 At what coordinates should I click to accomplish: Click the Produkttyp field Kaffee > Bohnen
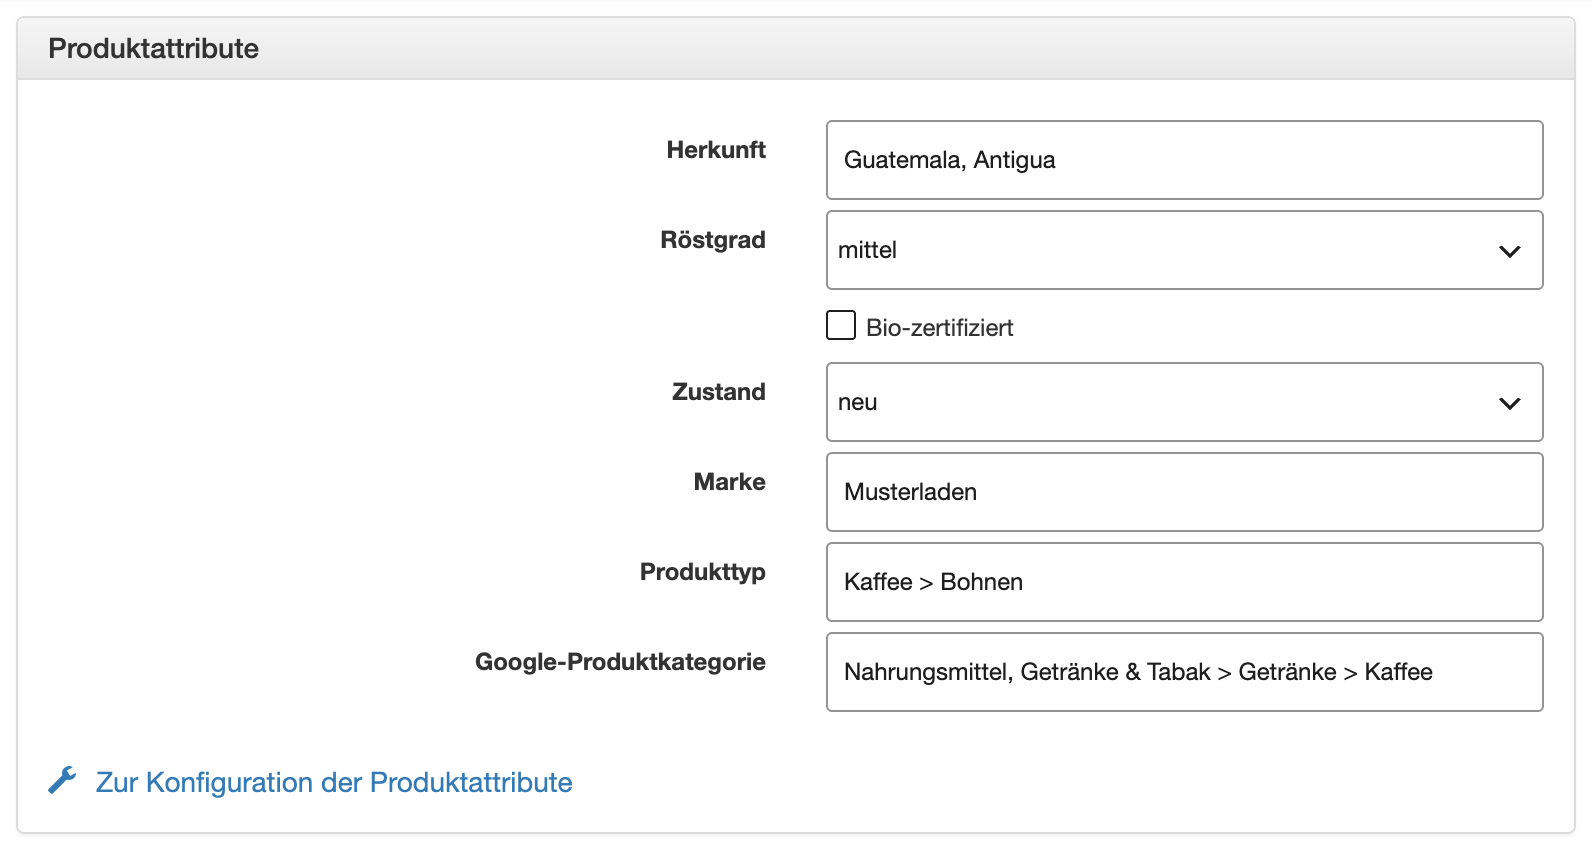click(1184, 582)
